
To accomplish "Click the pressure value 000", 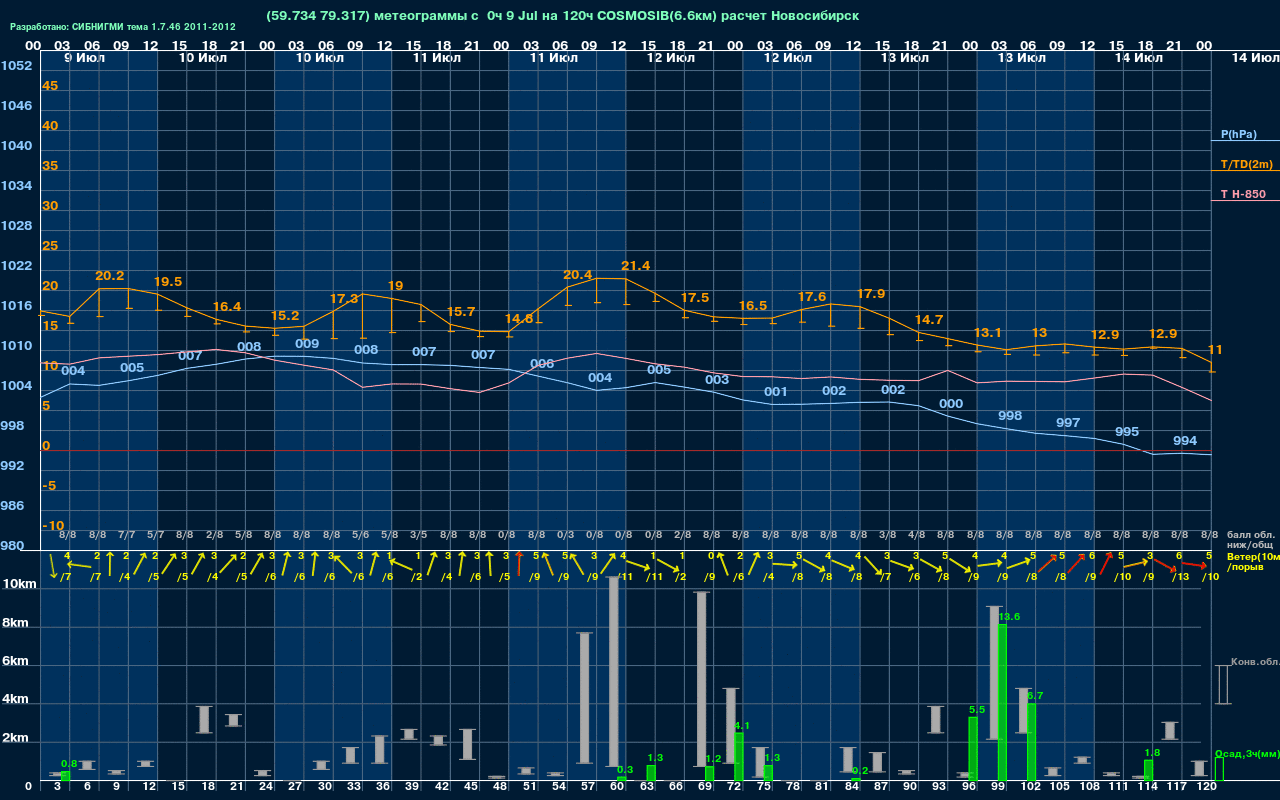I will pyautogui.click(x=952, y=404).
